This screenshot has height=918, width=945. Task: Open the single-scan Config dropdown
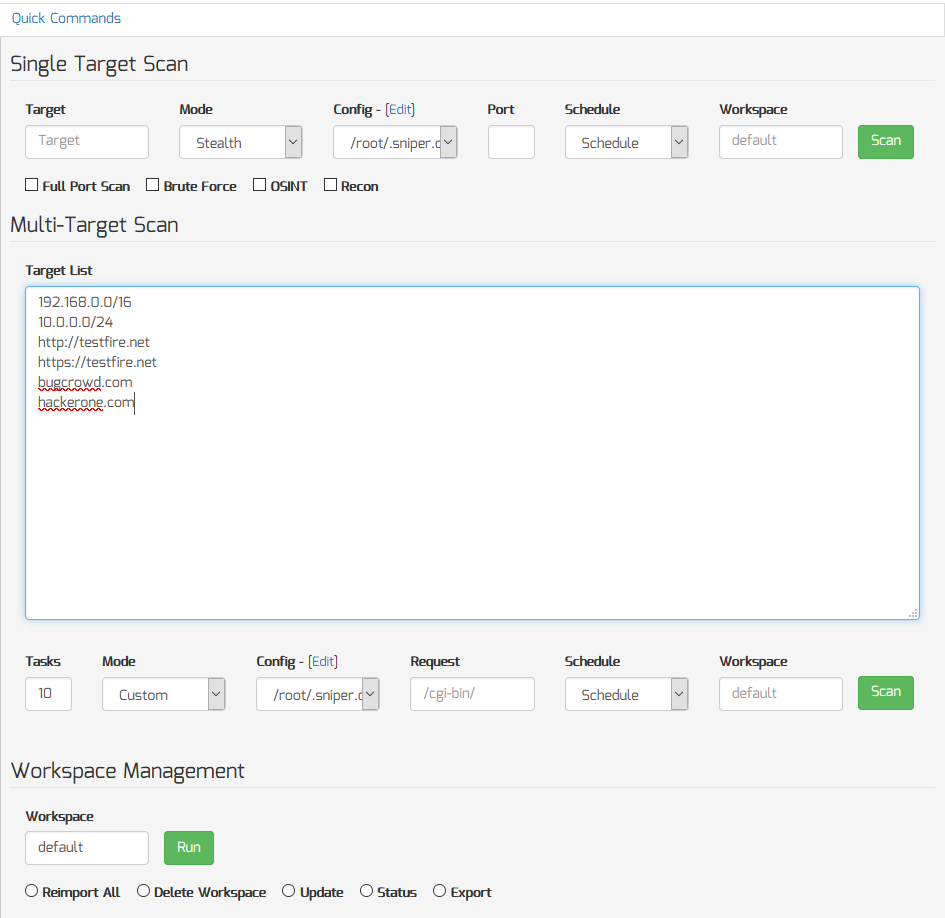pos(395,142)
